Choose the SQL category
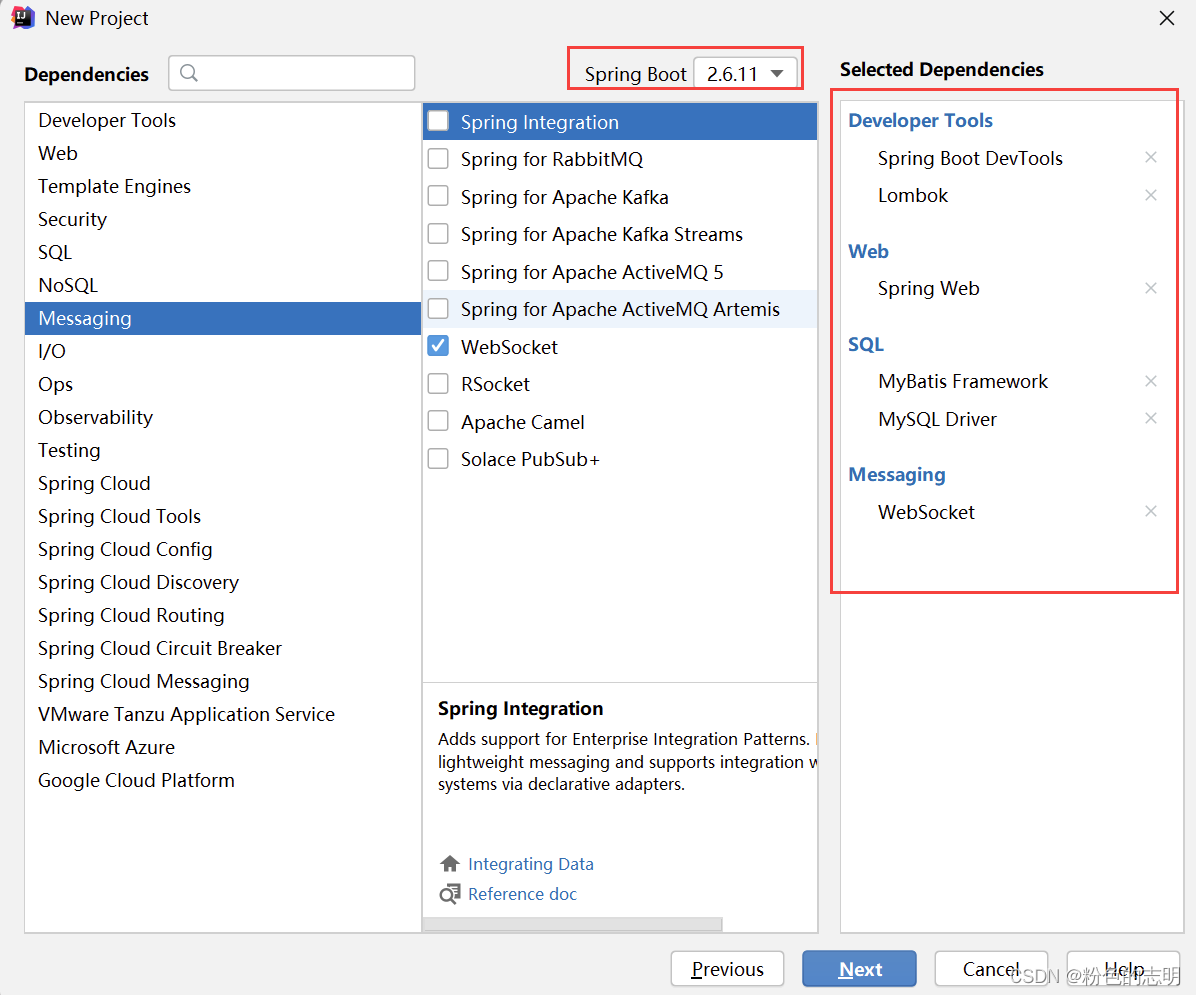This screenshot has height=995, width=1196. coord(223,252)
